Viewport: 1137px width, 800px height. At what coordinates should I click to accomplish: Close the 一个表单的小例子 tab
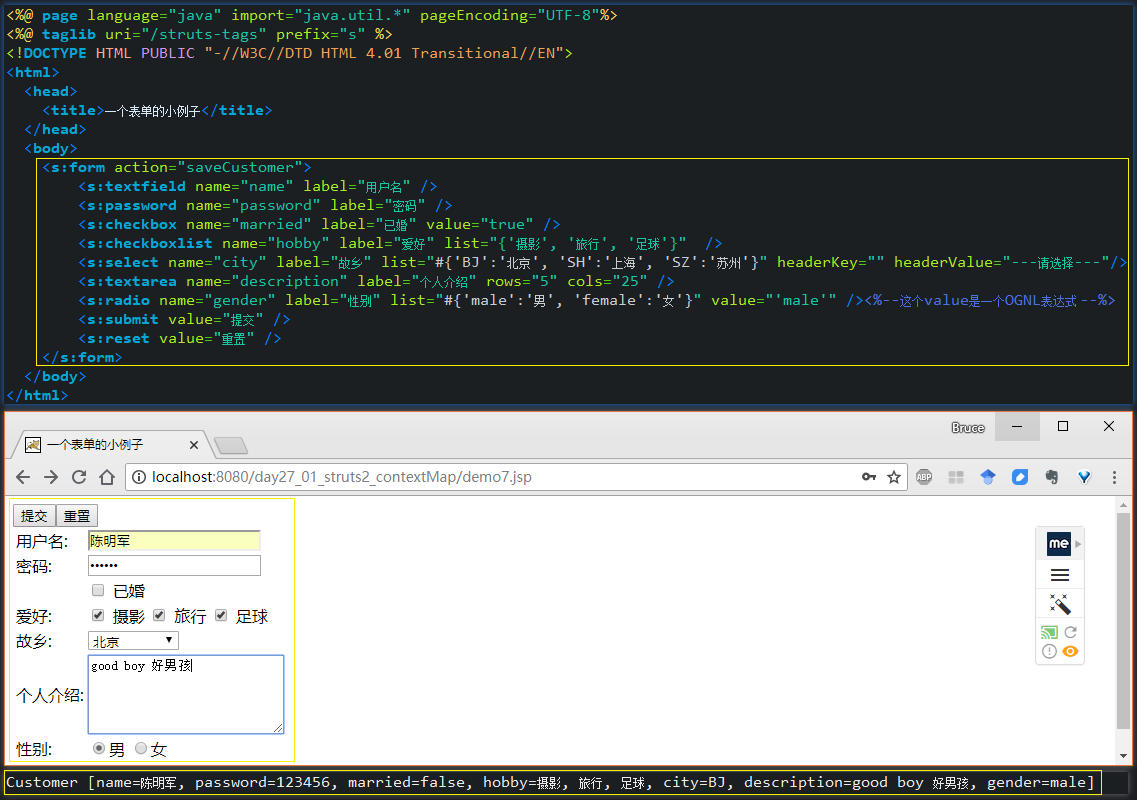click(x=194, y=445)
